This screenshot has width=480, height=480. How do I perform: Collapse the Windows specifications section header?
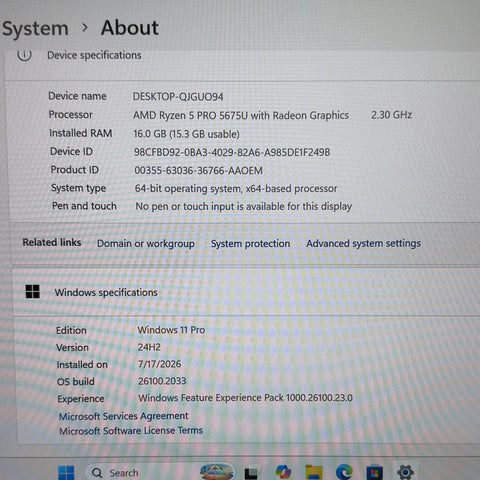coord(247,292)
